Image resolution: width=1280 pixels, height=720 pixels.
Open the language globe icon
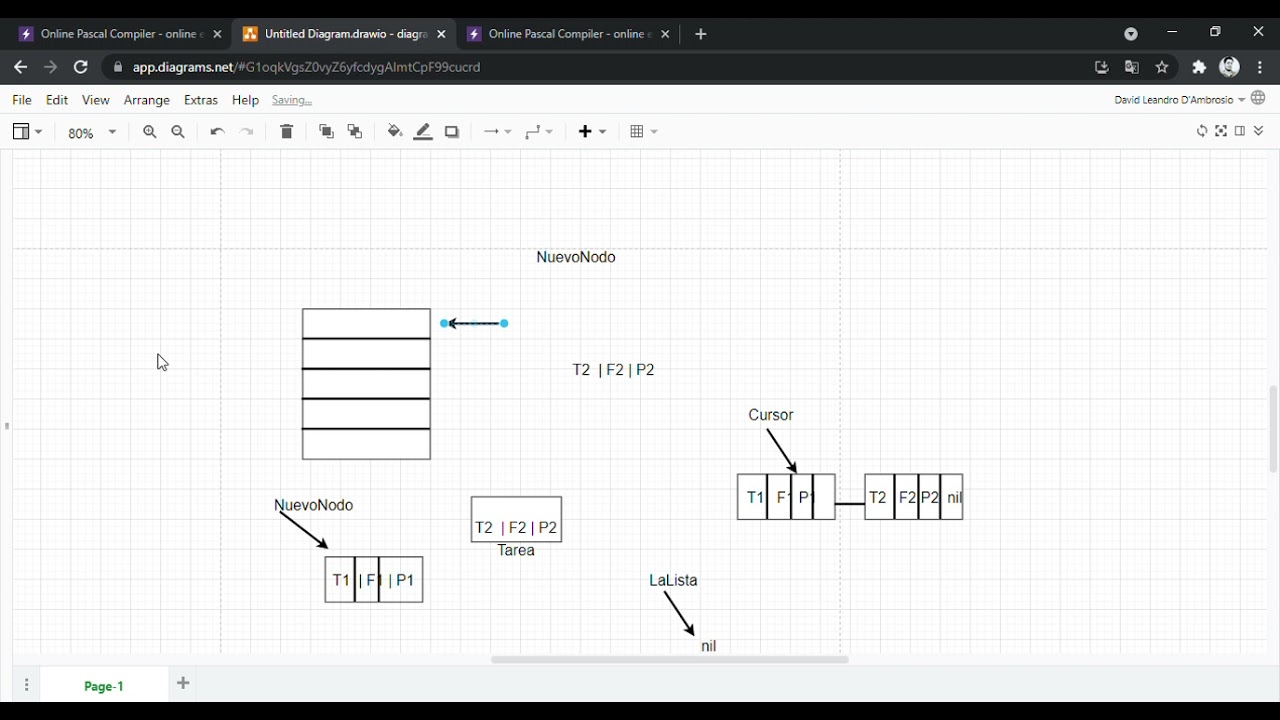tap(1259, 99)
